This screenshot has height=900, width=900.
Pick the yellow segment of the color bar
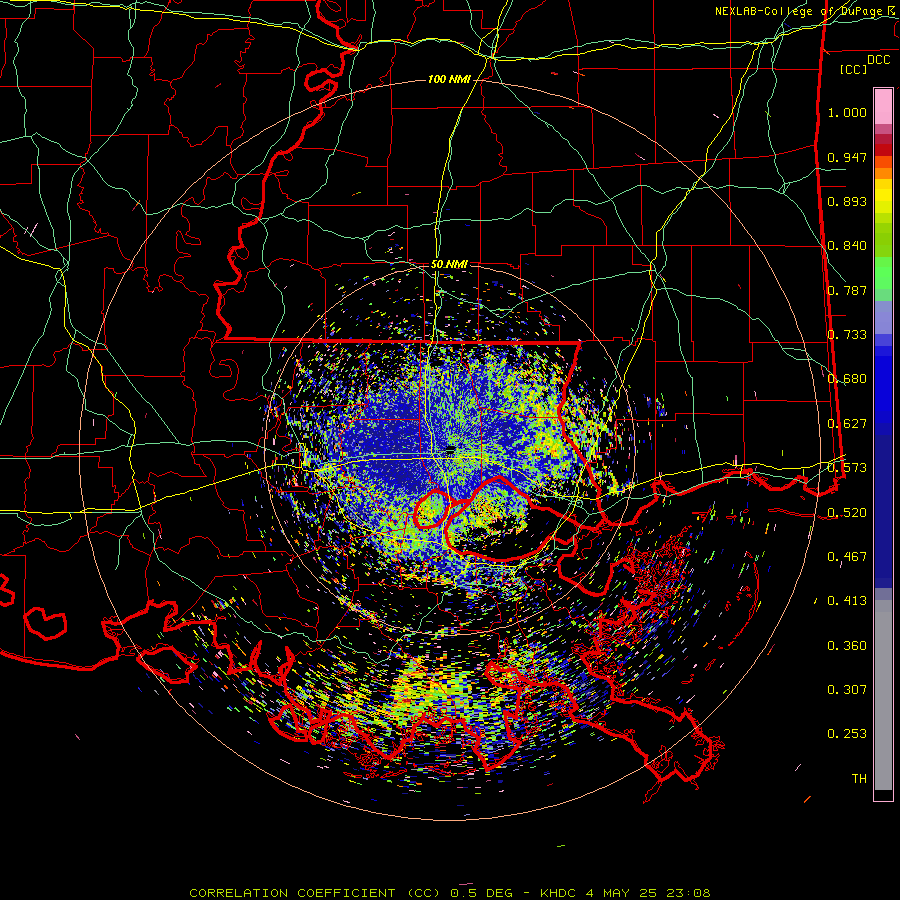tap(883, 196)
